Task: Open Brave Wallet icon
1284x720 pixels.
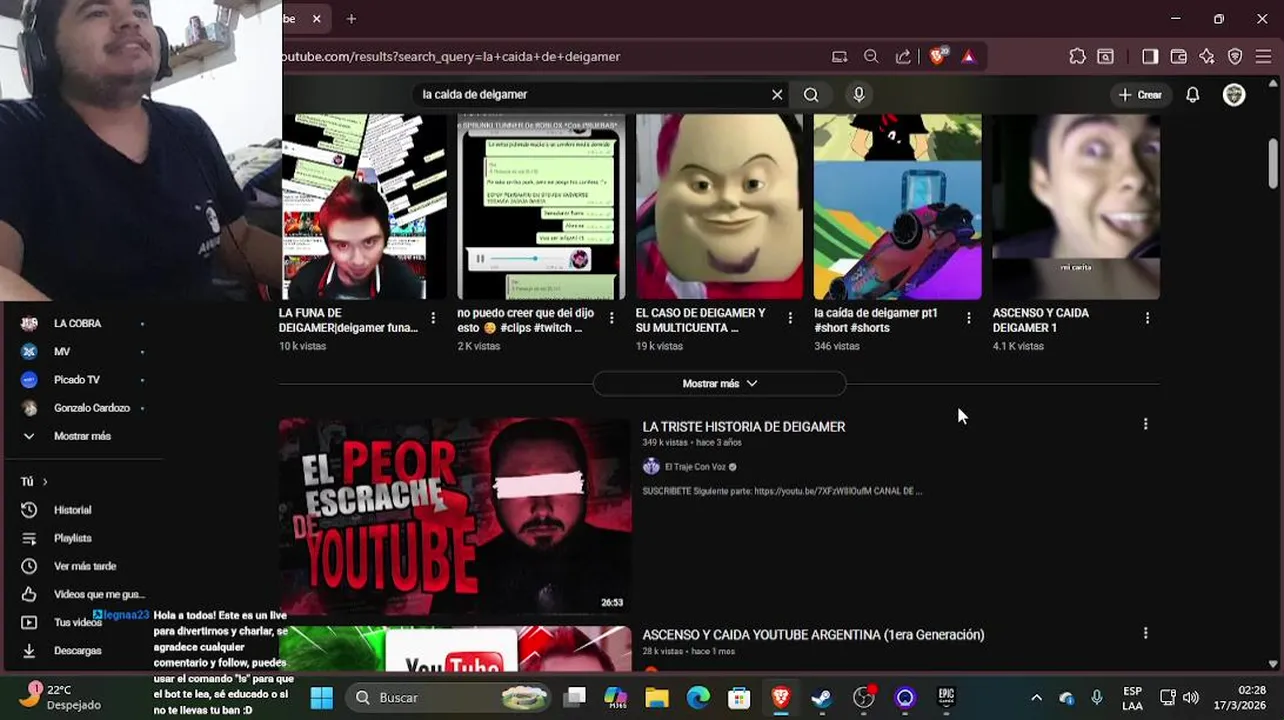Action: coord(1179,57)
